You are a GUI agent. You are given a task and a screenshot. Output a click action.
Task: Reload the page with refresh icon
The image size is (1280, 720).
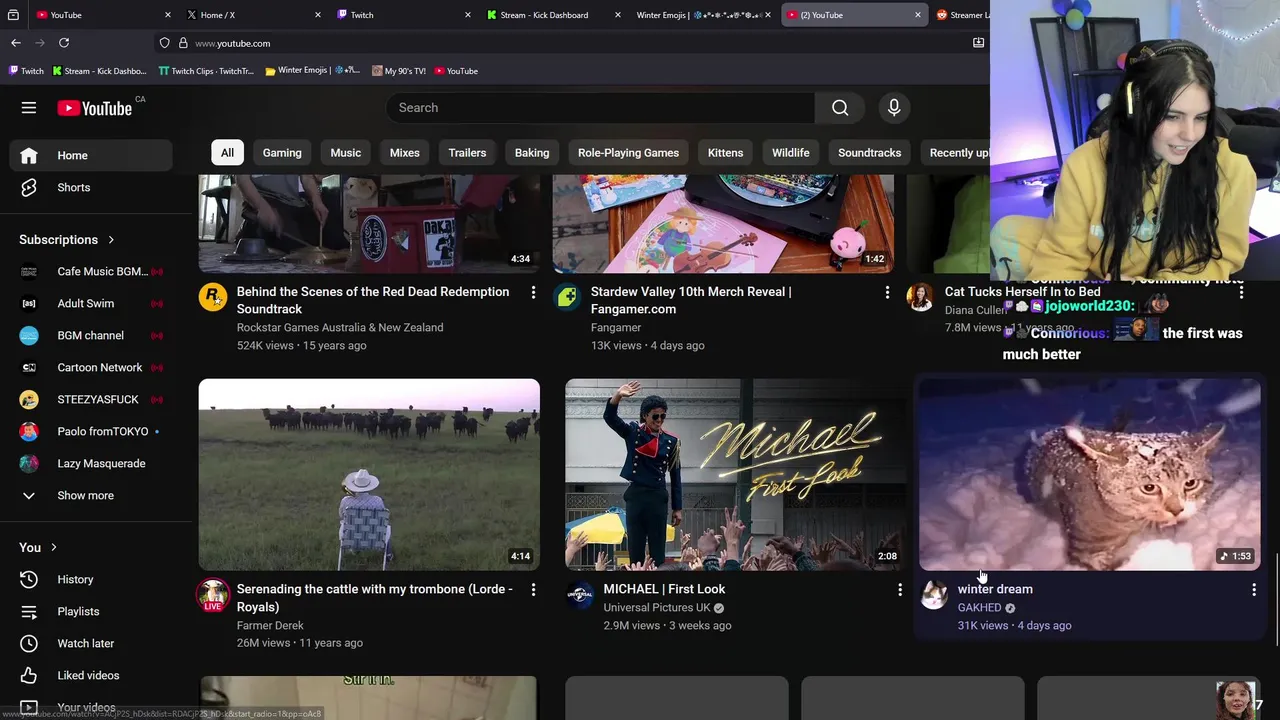[x=64, y=43]
